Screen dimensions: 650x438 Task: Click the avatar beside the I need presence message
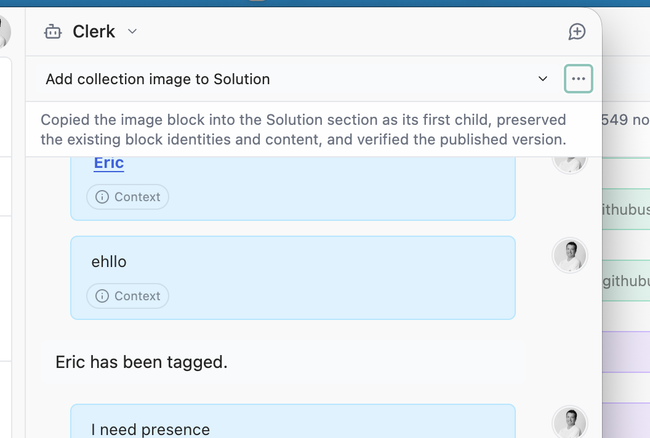[x=570, y=422]
